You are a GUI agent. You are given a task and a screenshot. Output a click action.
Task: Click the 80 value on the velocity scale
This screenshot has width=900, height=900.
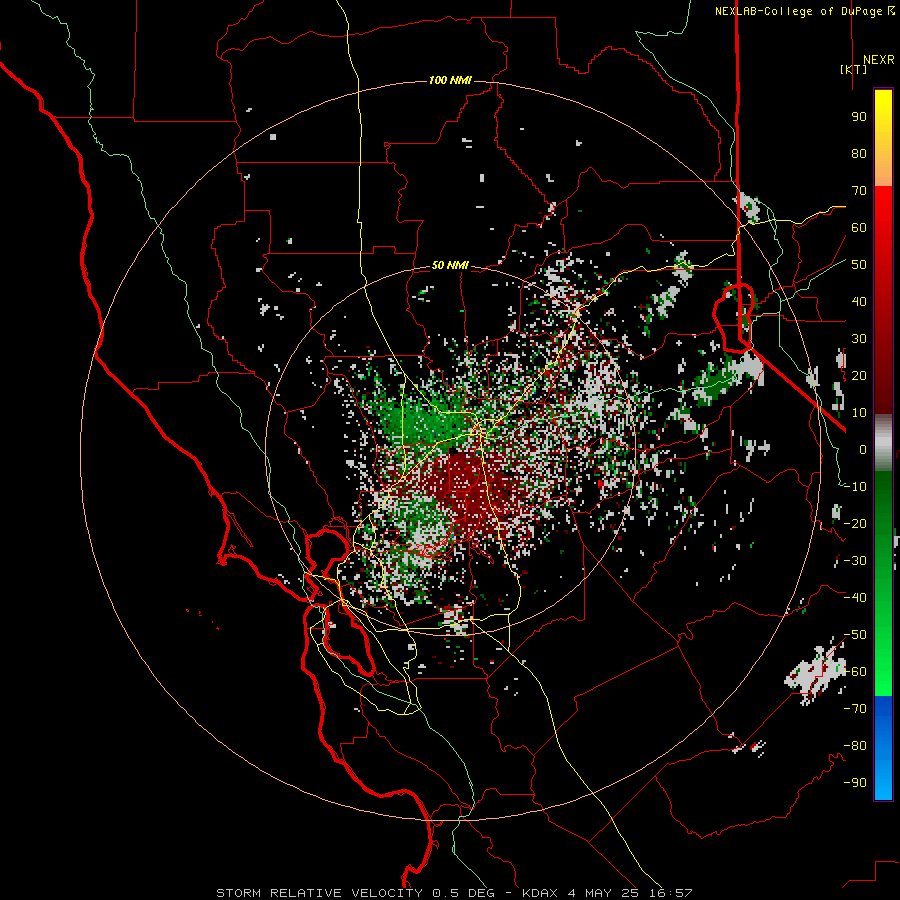click(859, 154)
